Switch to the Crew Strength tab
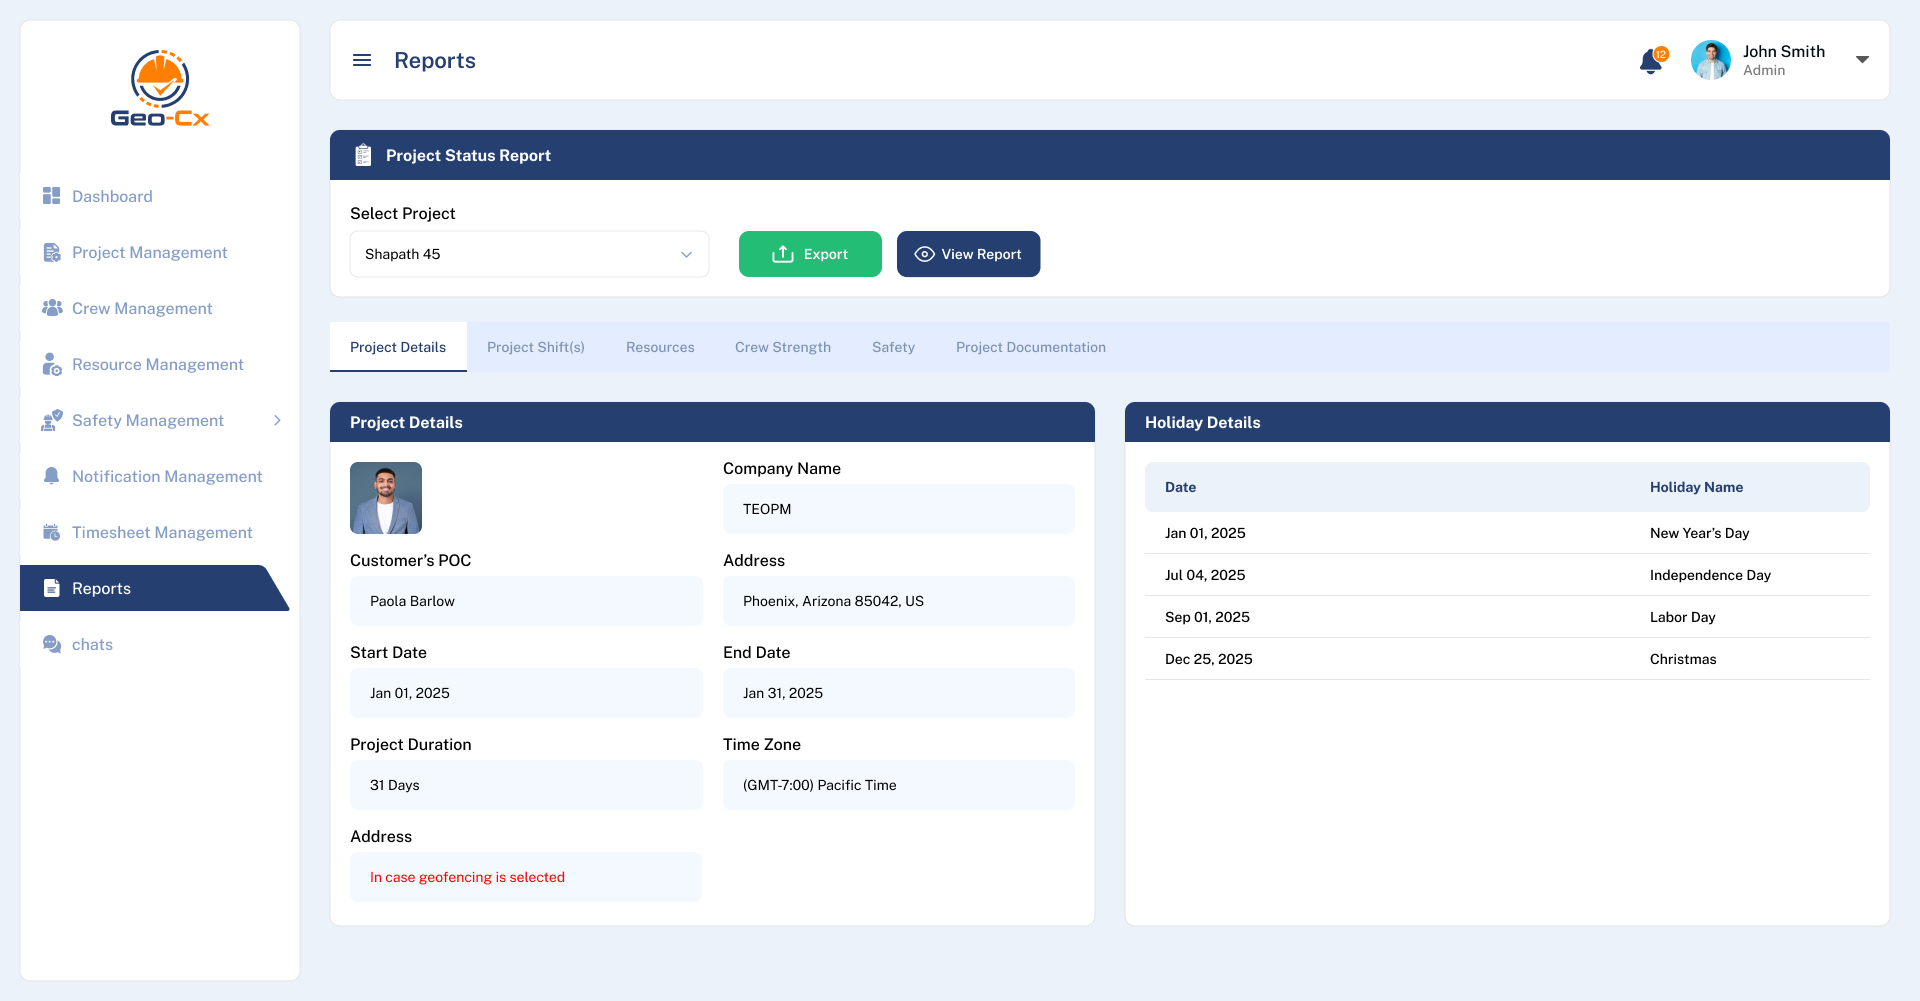 [x=782, y=347]
